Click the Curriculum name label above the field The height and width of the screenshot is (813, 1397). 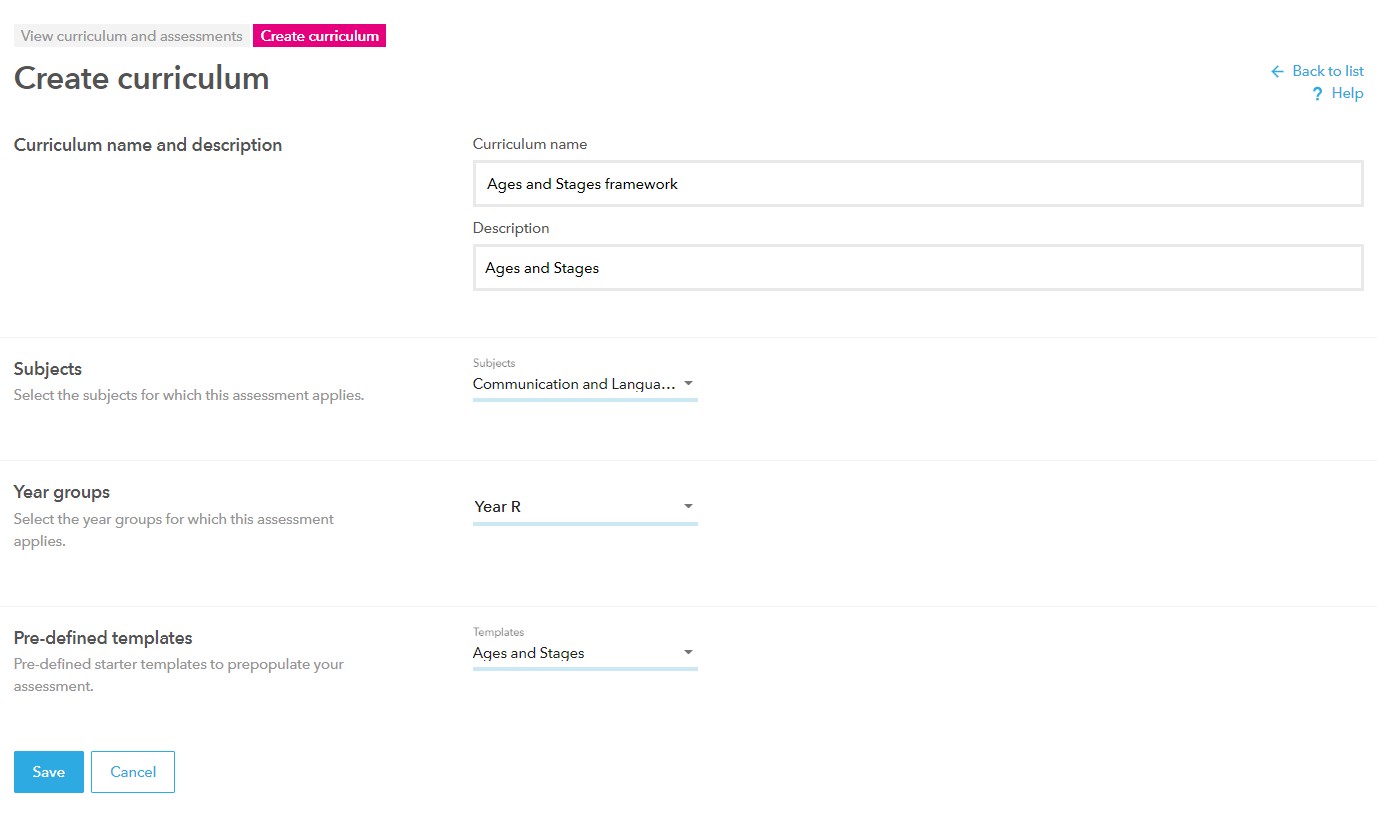[x=530, y=144]
